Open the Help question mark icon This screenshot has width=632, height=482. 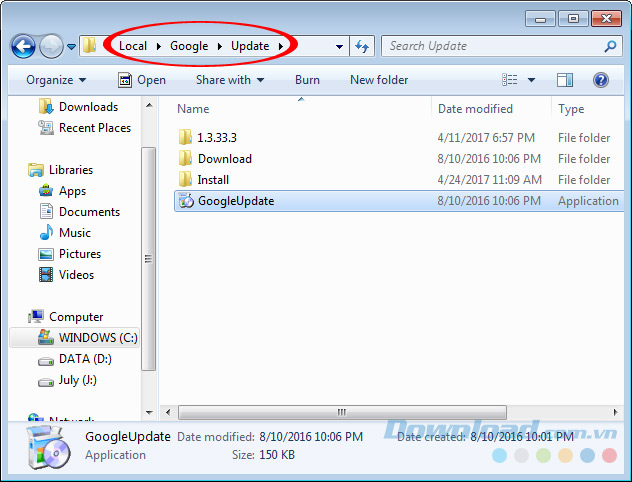click(x=601, y=80)
